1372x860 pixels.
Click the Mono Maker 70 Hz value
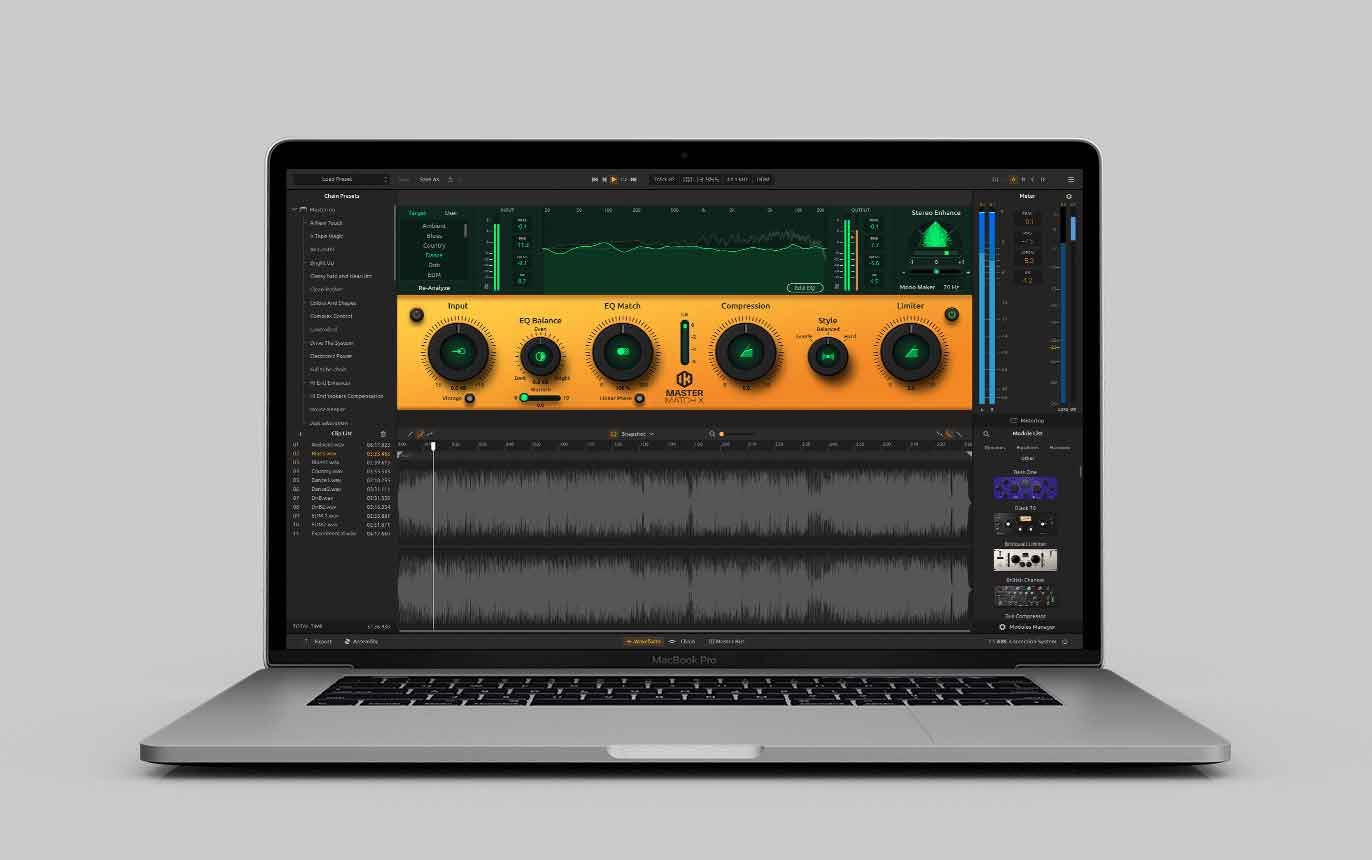coord(951,287)
